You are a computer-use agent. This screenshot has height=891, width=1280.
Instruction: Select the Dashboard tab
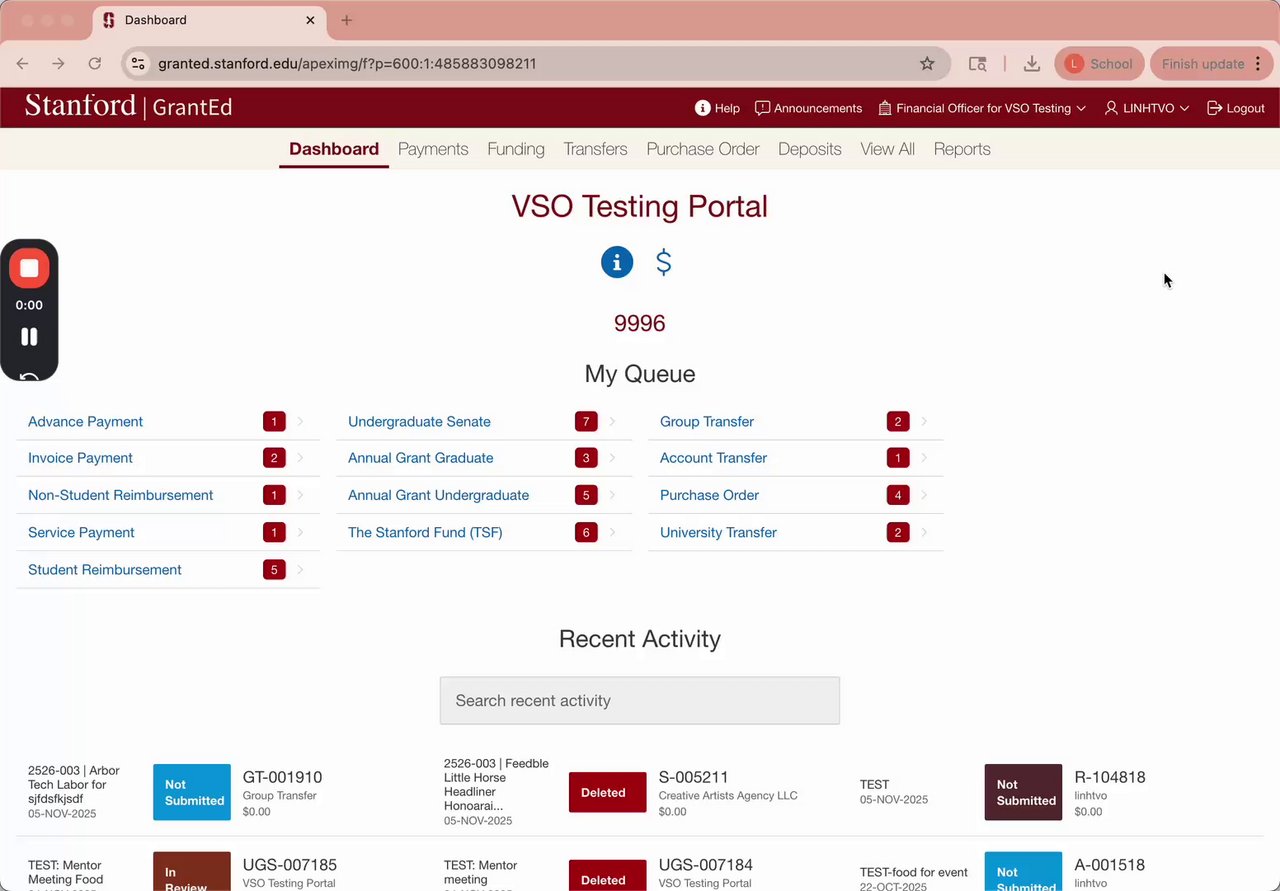click(x=334, y=149)
